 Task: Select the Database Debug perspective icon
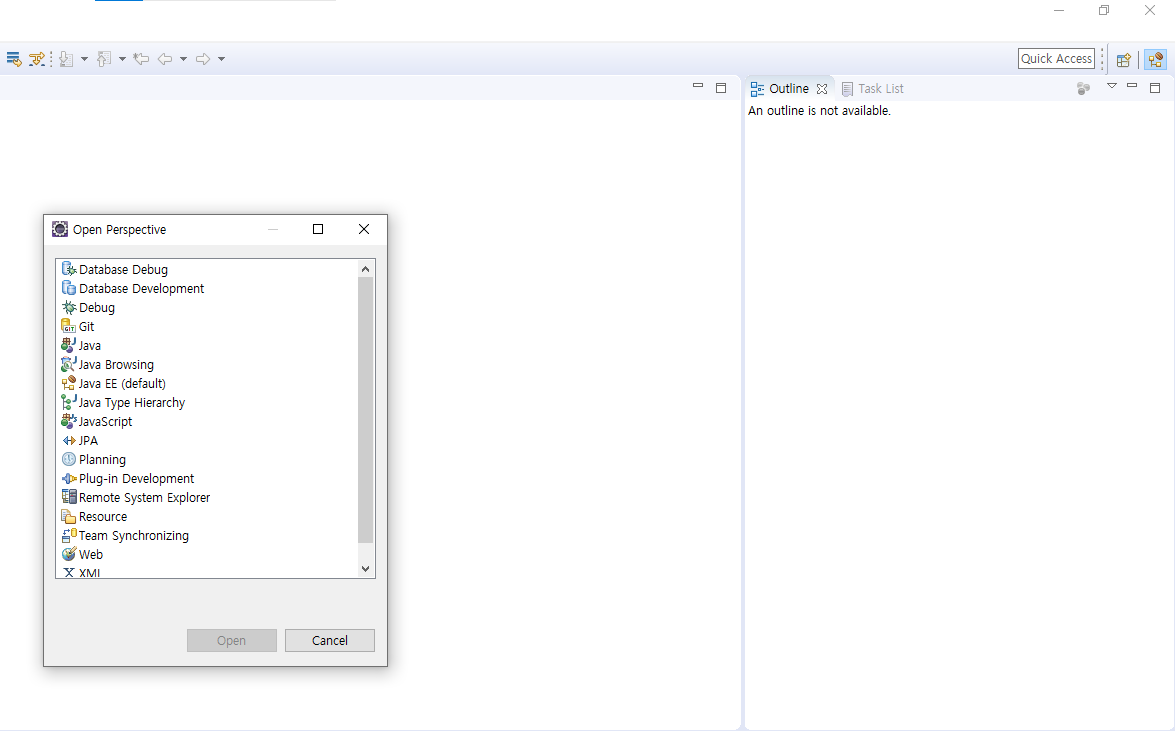tap(69, 269)
